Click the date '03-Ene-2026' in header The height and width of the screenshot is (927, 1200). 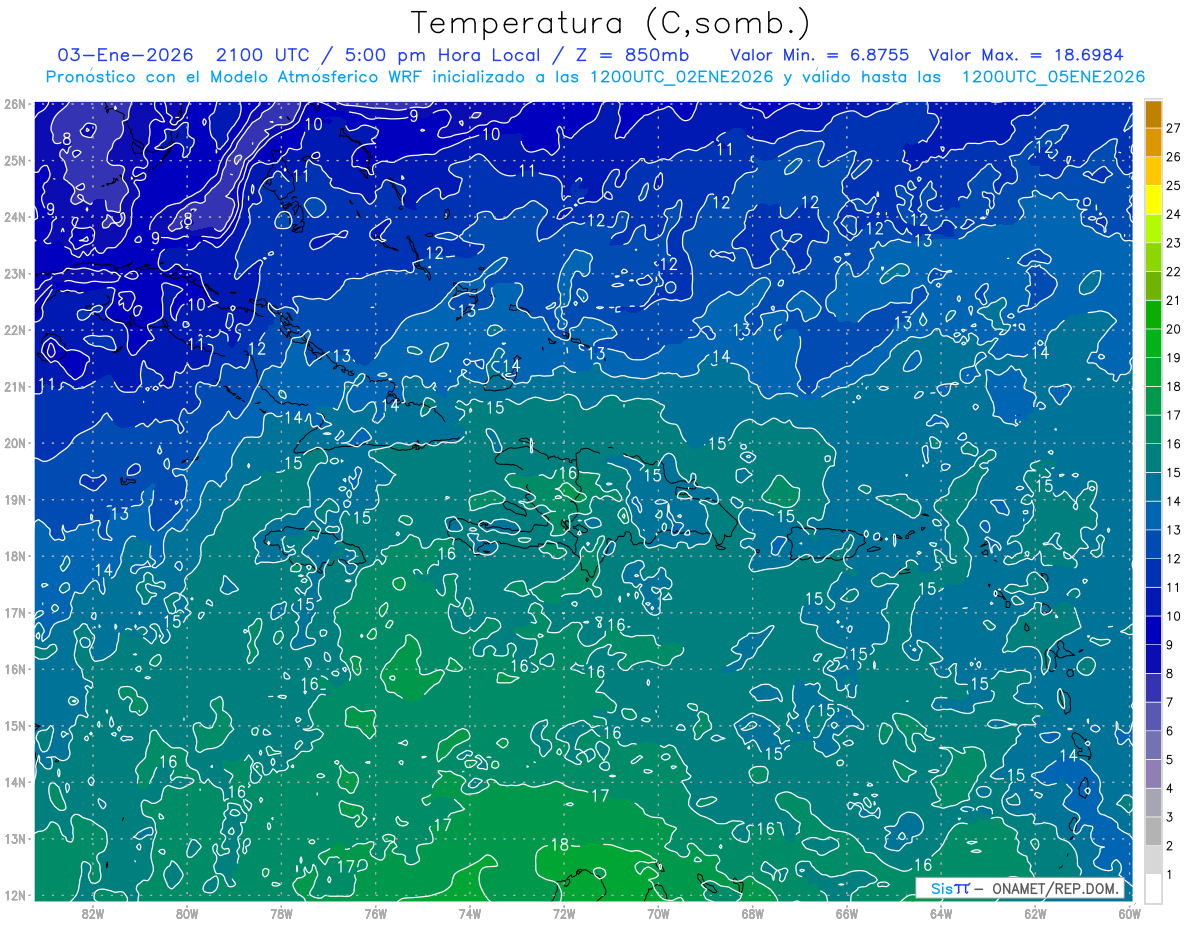pyautogui.click(x=127, y=55)
